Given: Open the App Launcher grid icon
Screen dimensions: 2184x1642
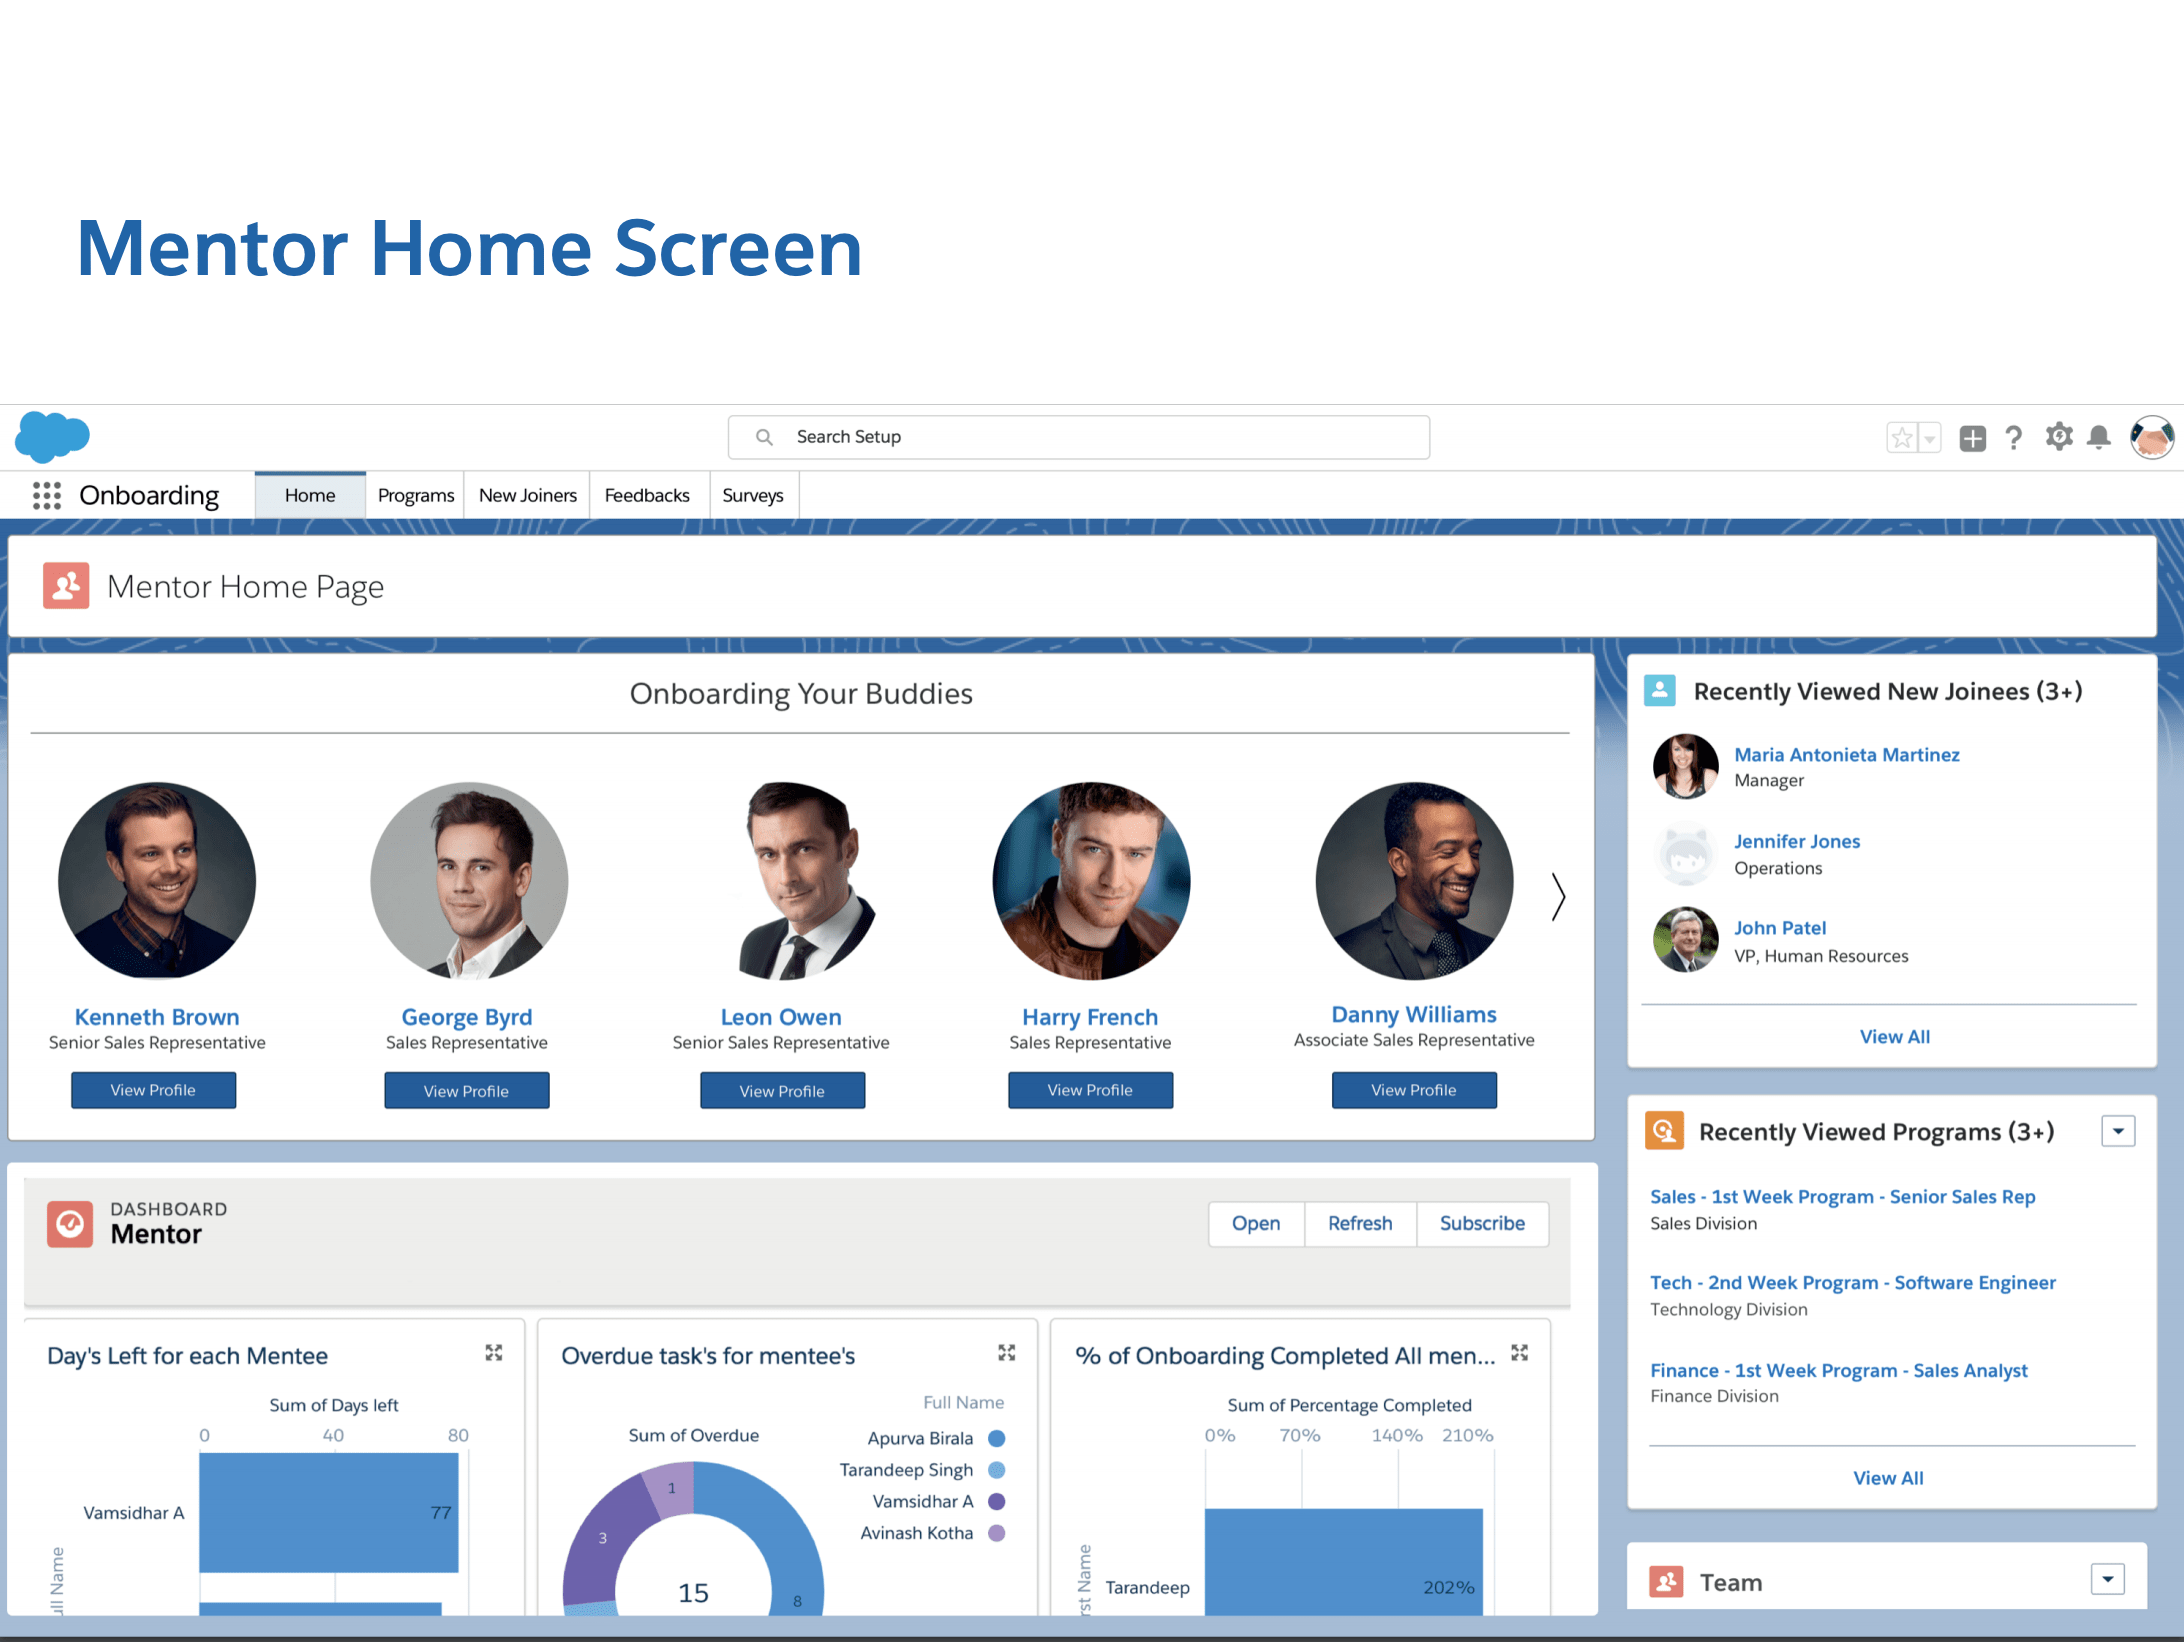Looking at the screenshot, I should click(46, 496).
